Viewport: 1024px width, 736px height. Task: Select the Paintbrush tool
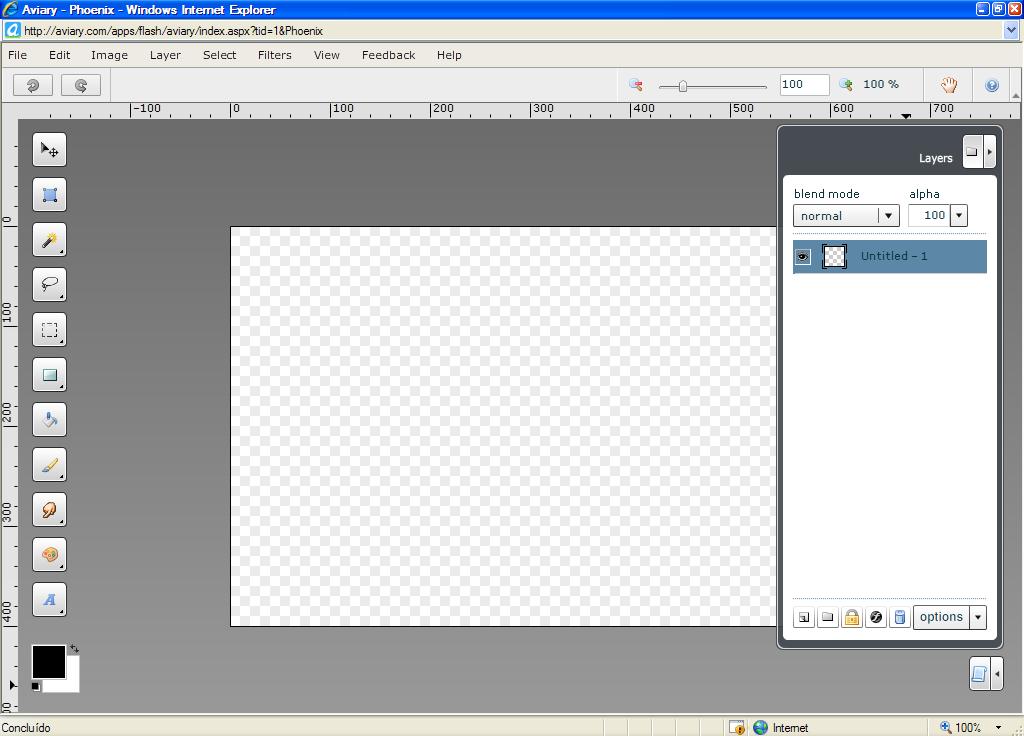click(x=50, y=465)
